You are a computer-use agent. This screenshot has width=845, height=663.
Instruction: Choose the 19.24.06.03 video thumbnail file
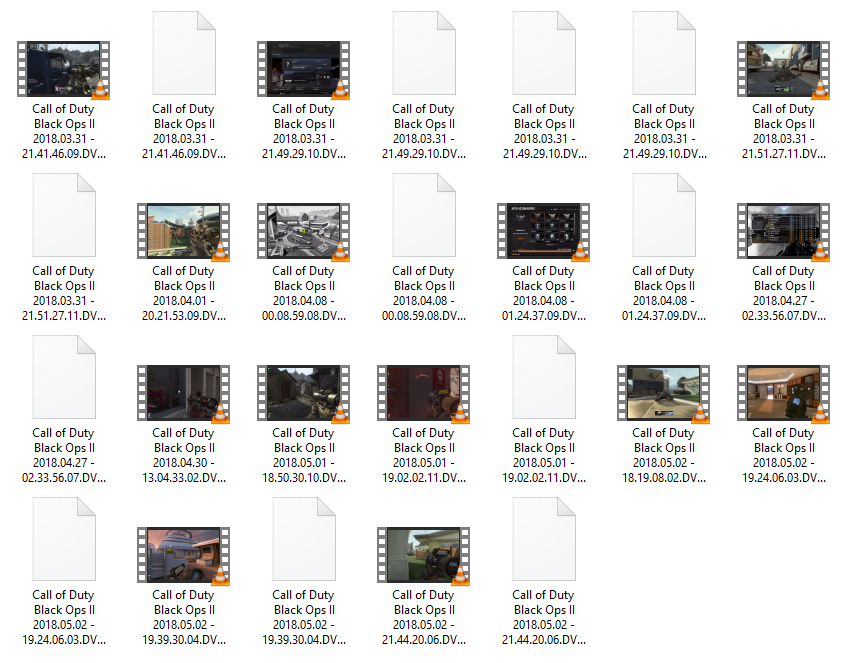pos(784,393)
